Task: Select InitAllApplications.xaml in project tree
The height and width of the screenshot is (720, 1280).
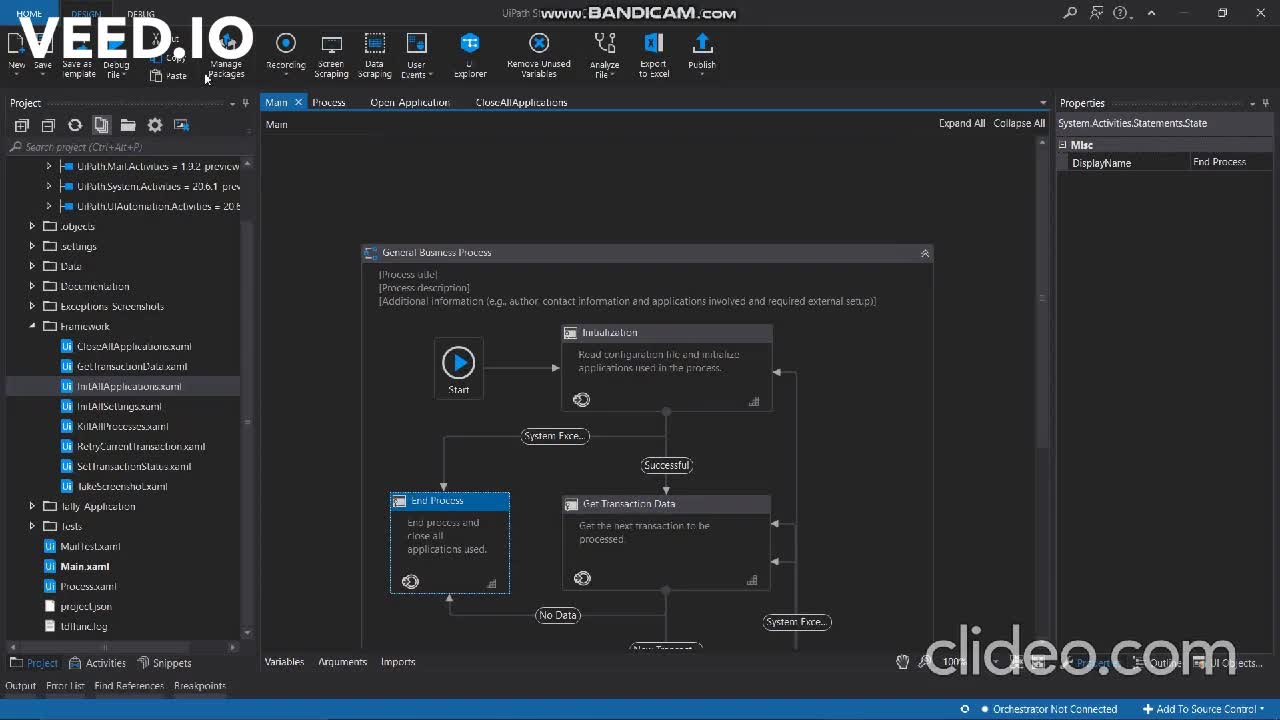Action: 129,386
